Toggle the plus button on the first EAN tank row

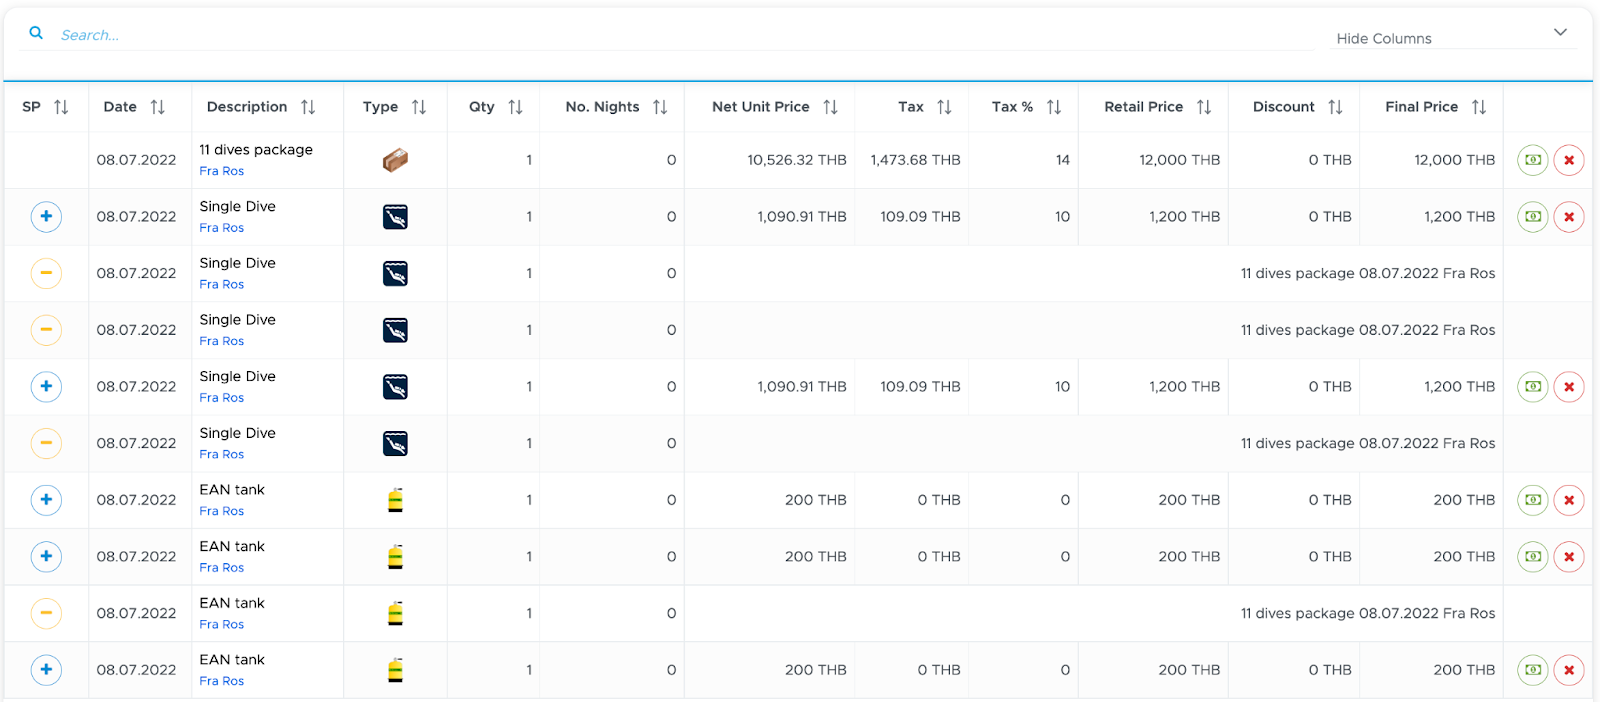pos(46,500)
